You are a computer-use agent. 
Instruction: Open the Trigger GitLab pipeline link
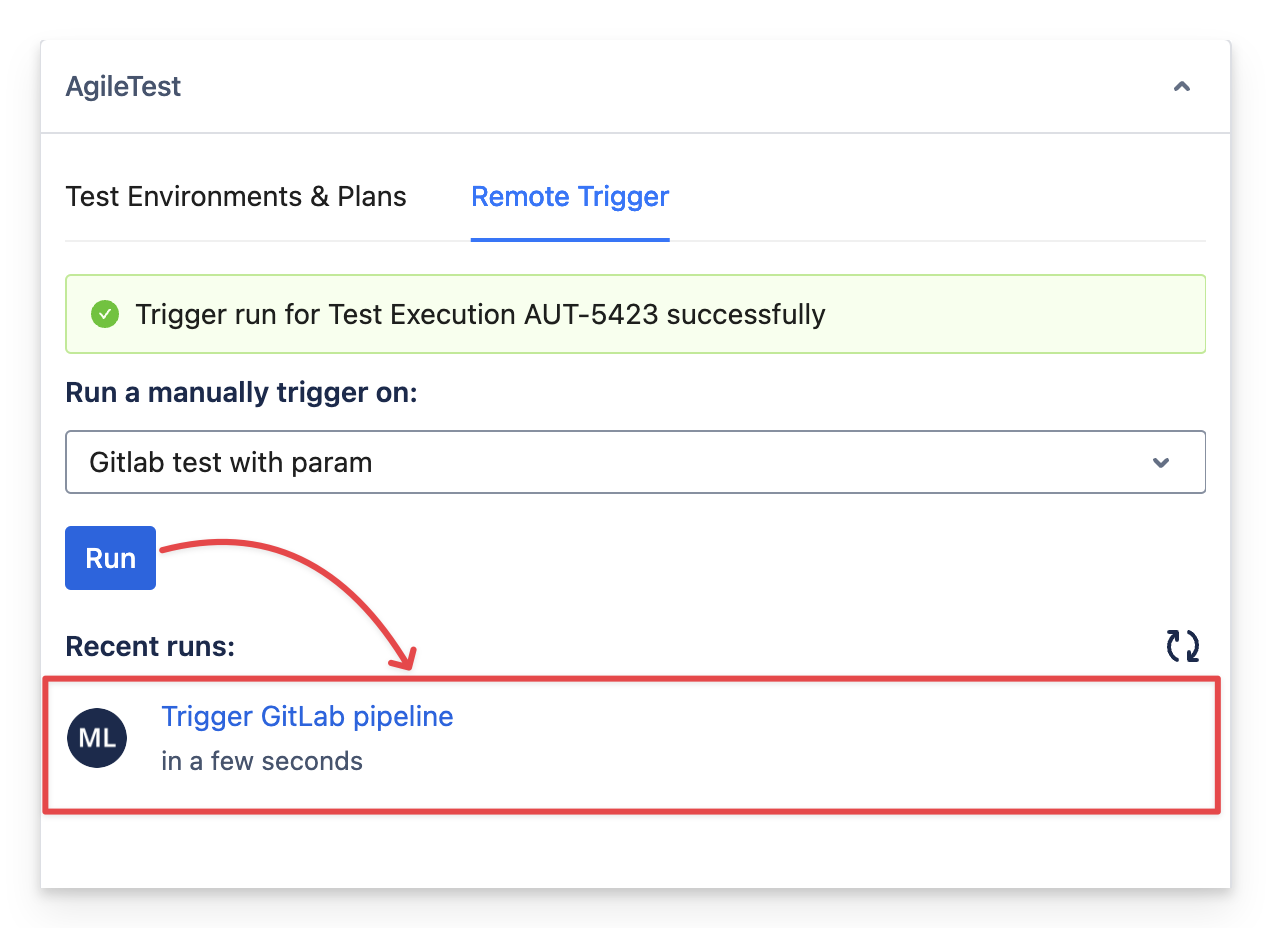click(307, 717)
